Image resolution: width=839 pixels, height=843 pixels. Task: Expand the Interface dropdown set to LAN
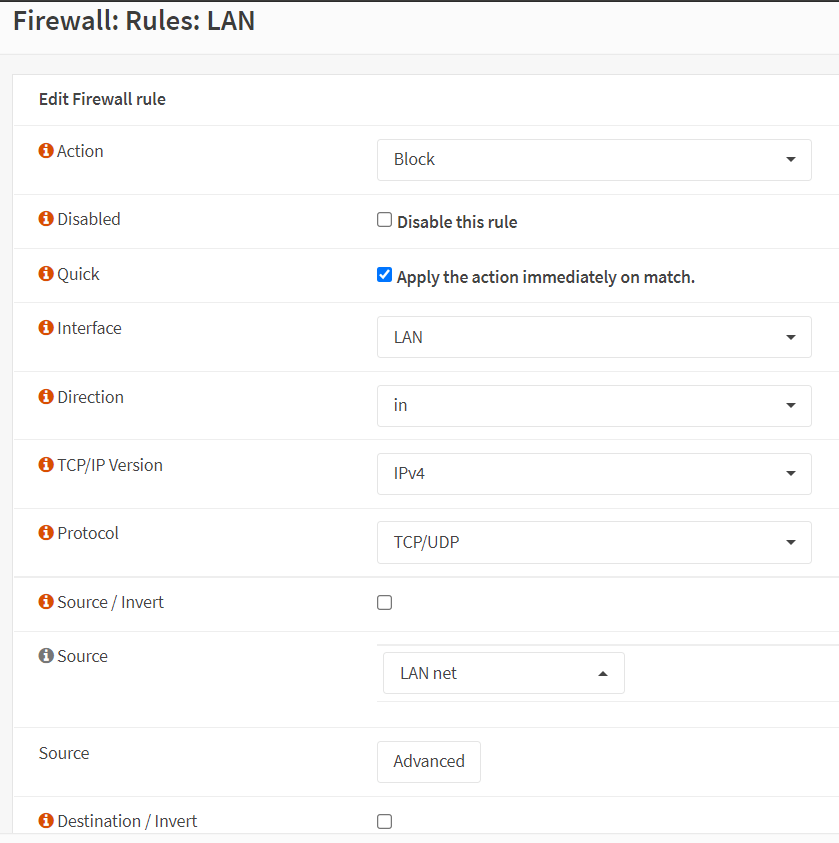[x=594, y=337]
